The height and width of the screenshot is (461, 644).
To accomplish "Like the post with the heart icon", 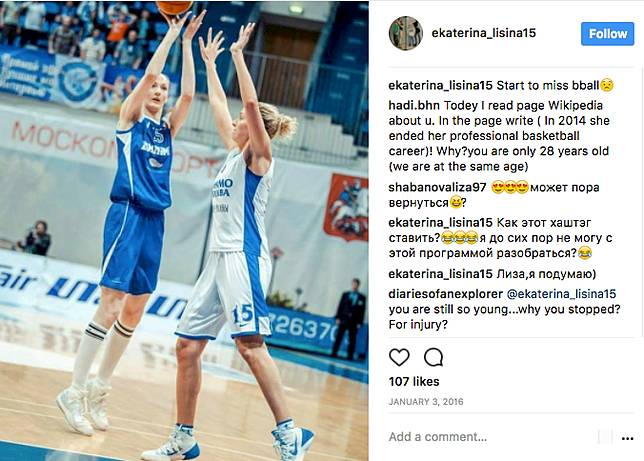I will coord(399,357).
